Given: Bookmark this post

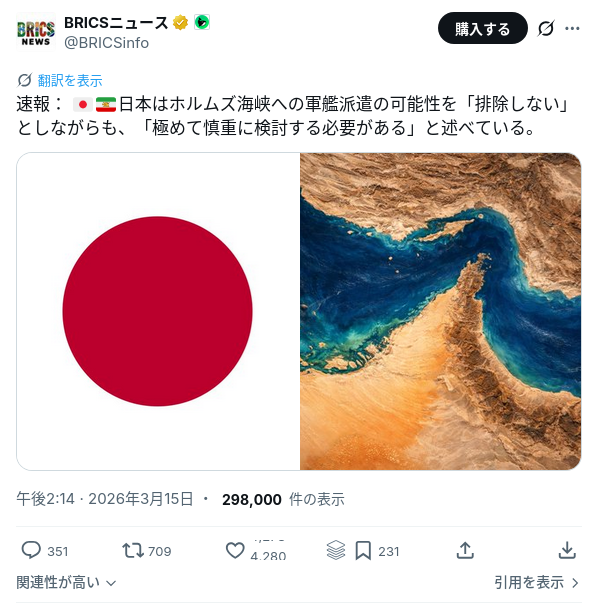Looking at the screenshot, I should click(363, 551).
